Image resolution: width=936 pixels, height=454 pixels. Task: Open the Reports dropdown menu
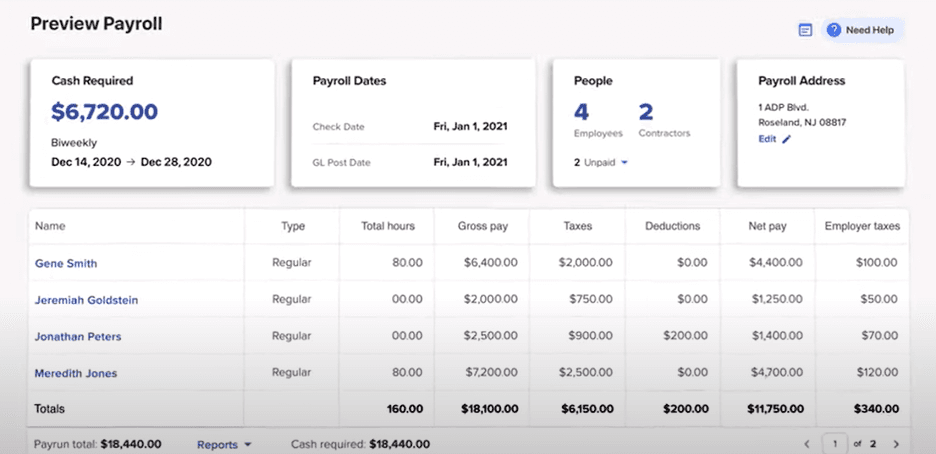click(224, 444)
